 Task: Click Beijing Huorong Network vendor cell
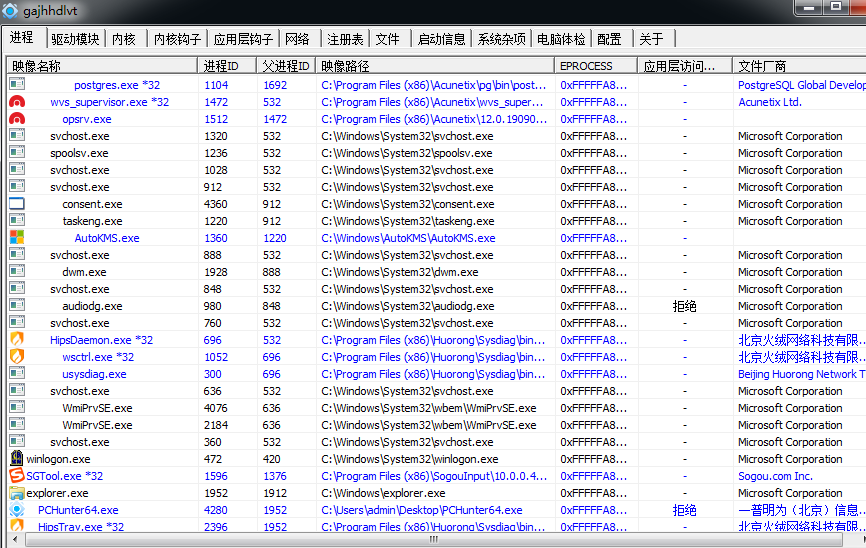[x=802, y=374]
